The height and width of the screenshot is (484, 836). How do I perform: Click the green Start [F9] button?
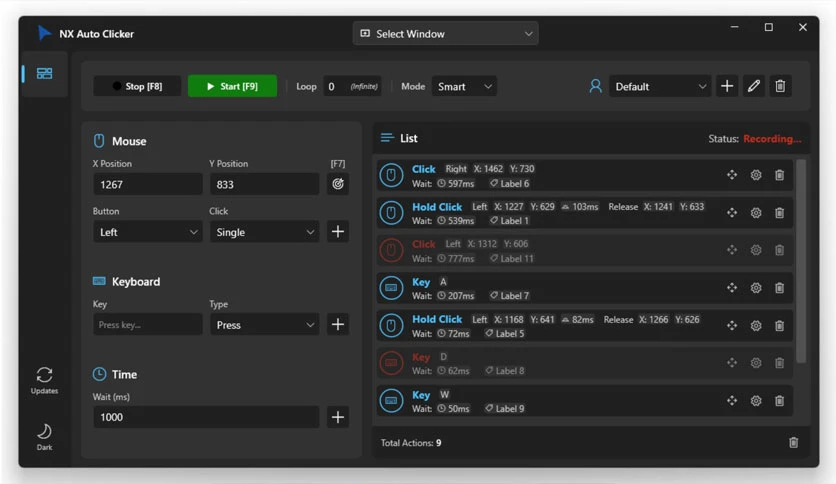pos(232,86)
